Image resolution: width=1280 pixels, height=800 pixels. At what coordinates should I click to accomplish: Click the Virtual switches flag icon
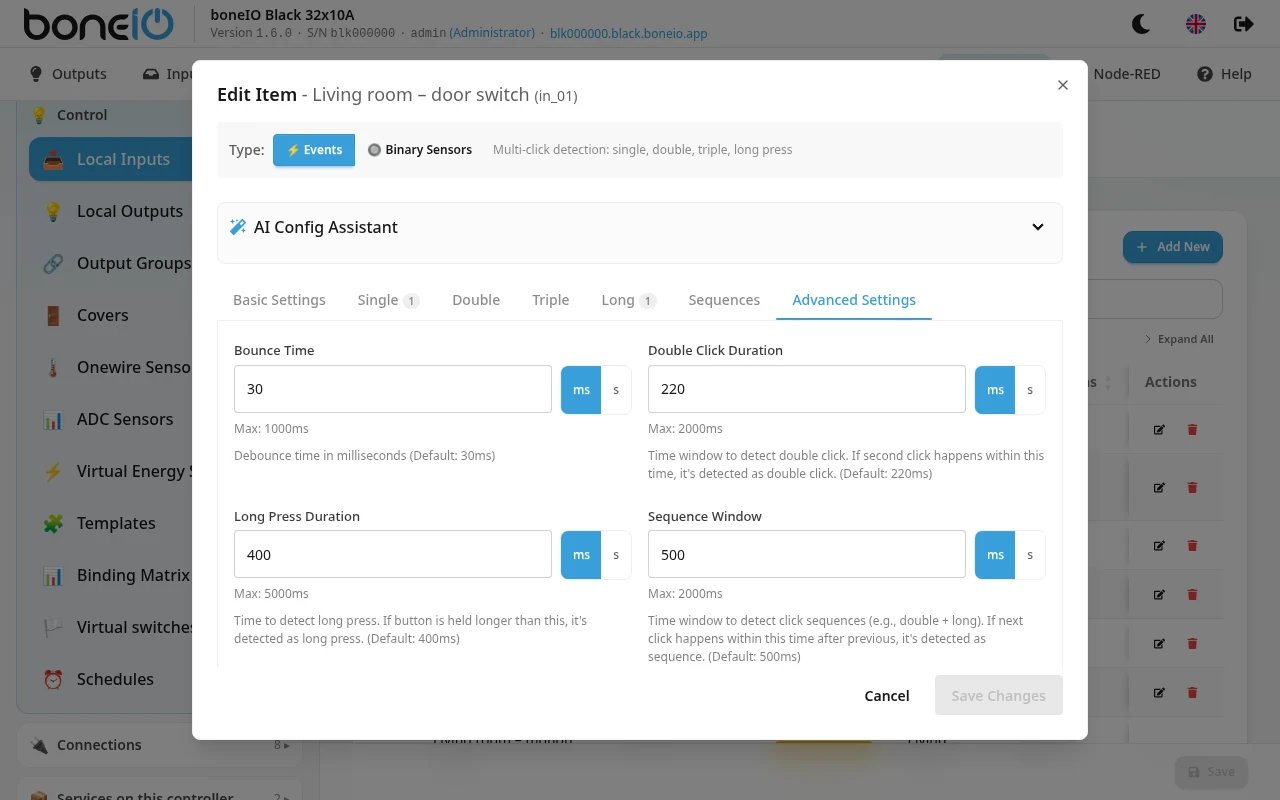[x=53, y=627]
